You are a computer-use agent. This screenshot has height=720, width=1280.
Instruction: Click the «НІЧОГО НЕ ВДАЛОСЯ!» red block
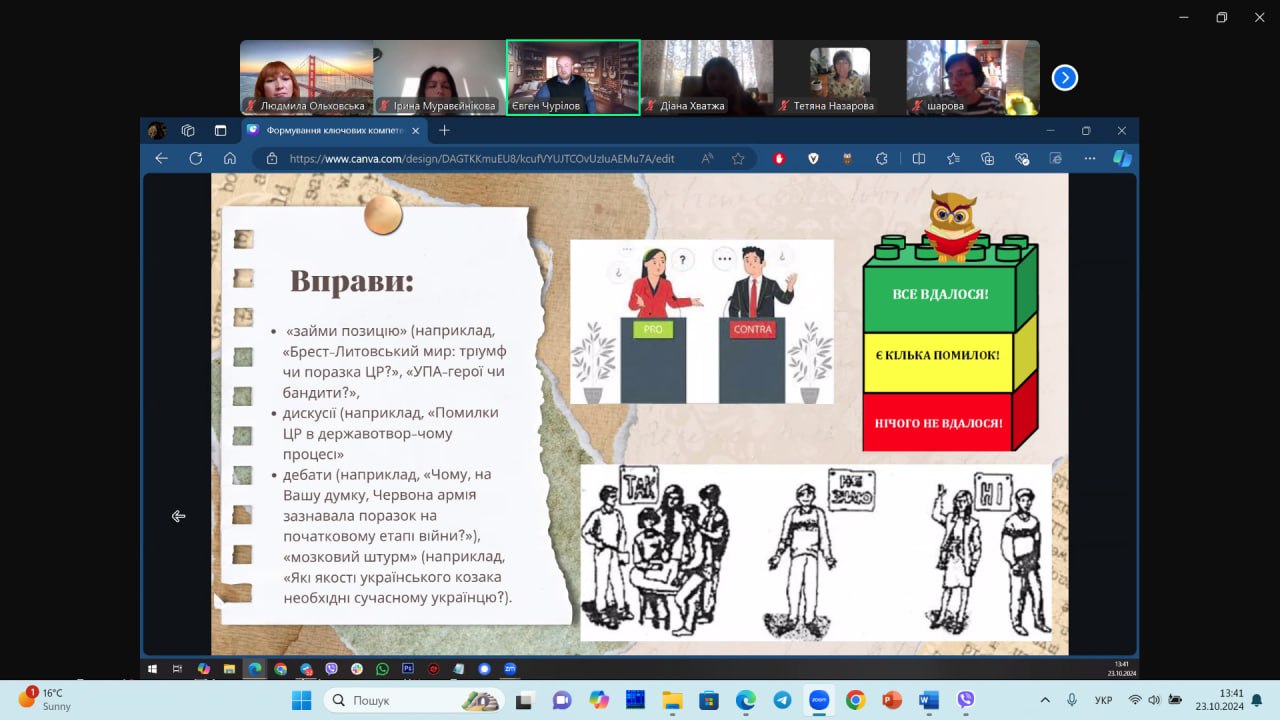(x=940, y=423)
